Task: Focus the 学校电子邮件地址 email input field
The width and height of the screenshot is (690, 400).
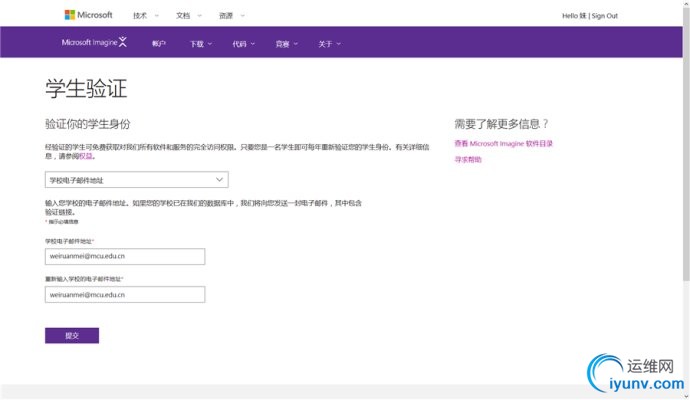Action: point(125,257)
